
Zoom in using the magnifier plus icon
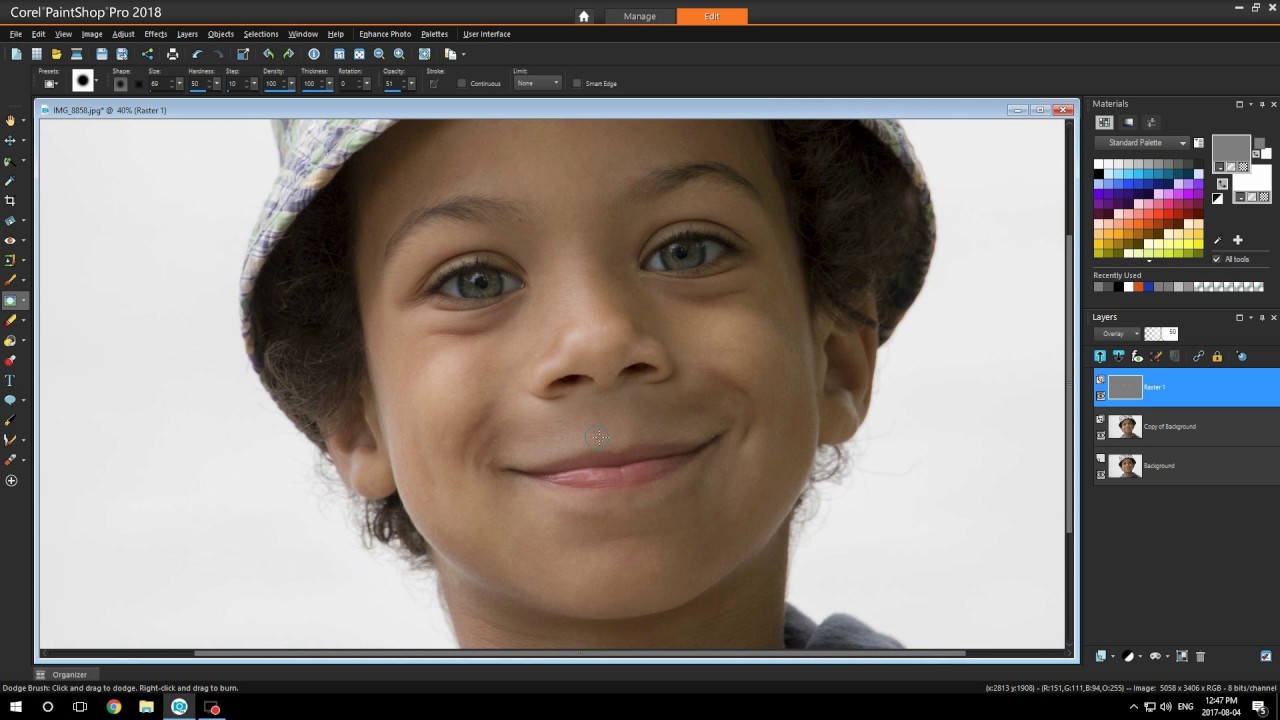tap(399, 54)
